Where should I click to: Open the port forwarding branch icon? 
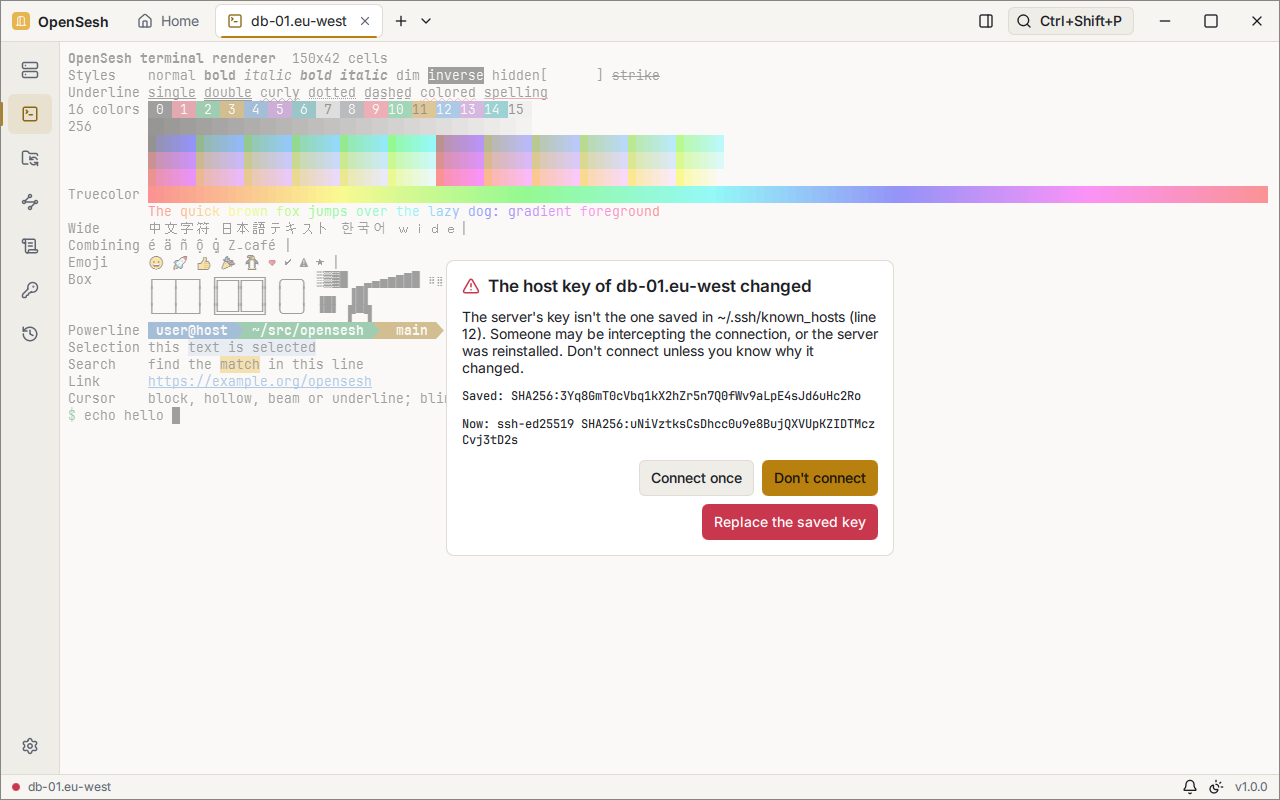[x=30, y=202]
